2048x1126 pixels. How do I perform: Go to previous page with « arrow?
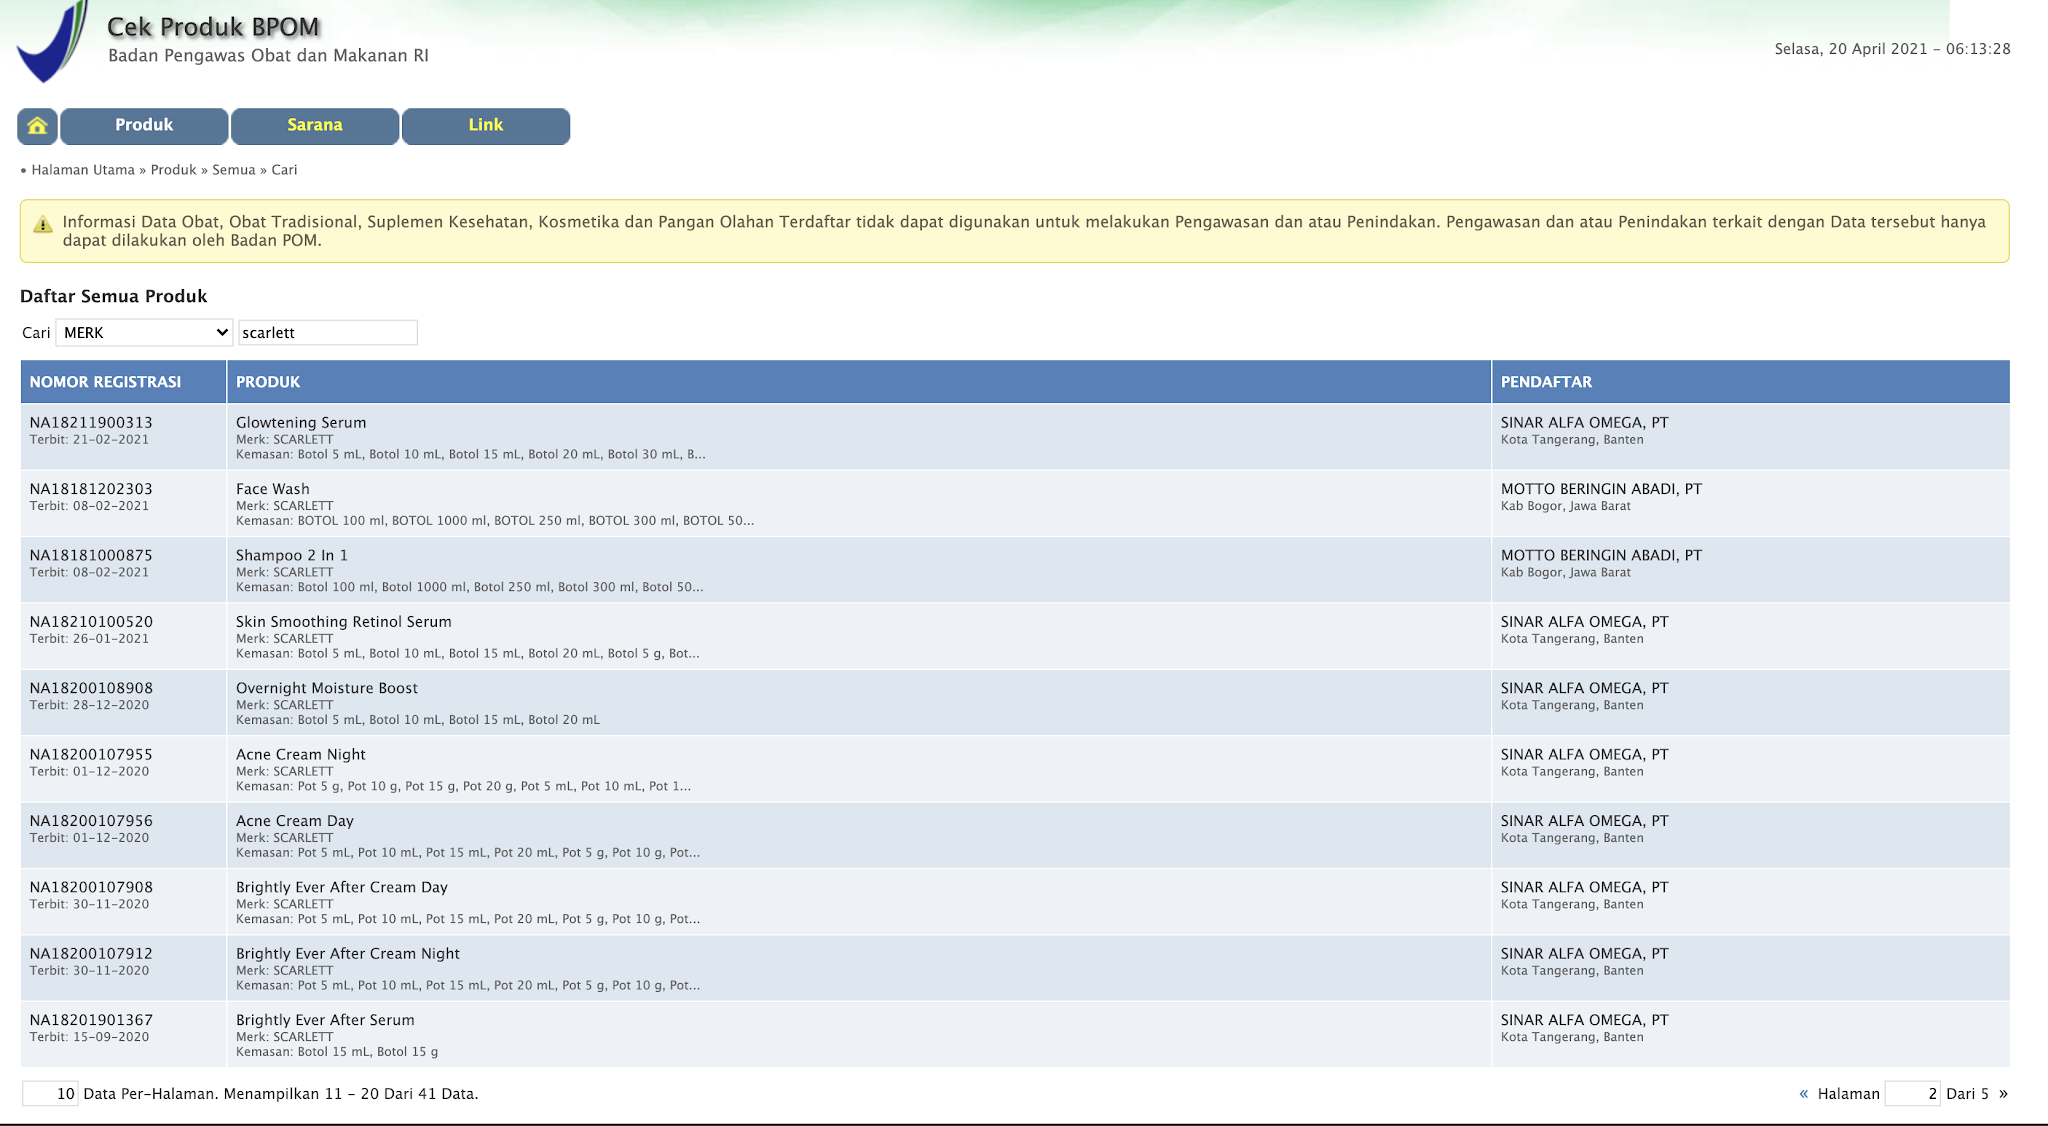click(x=1804, y=1093)
